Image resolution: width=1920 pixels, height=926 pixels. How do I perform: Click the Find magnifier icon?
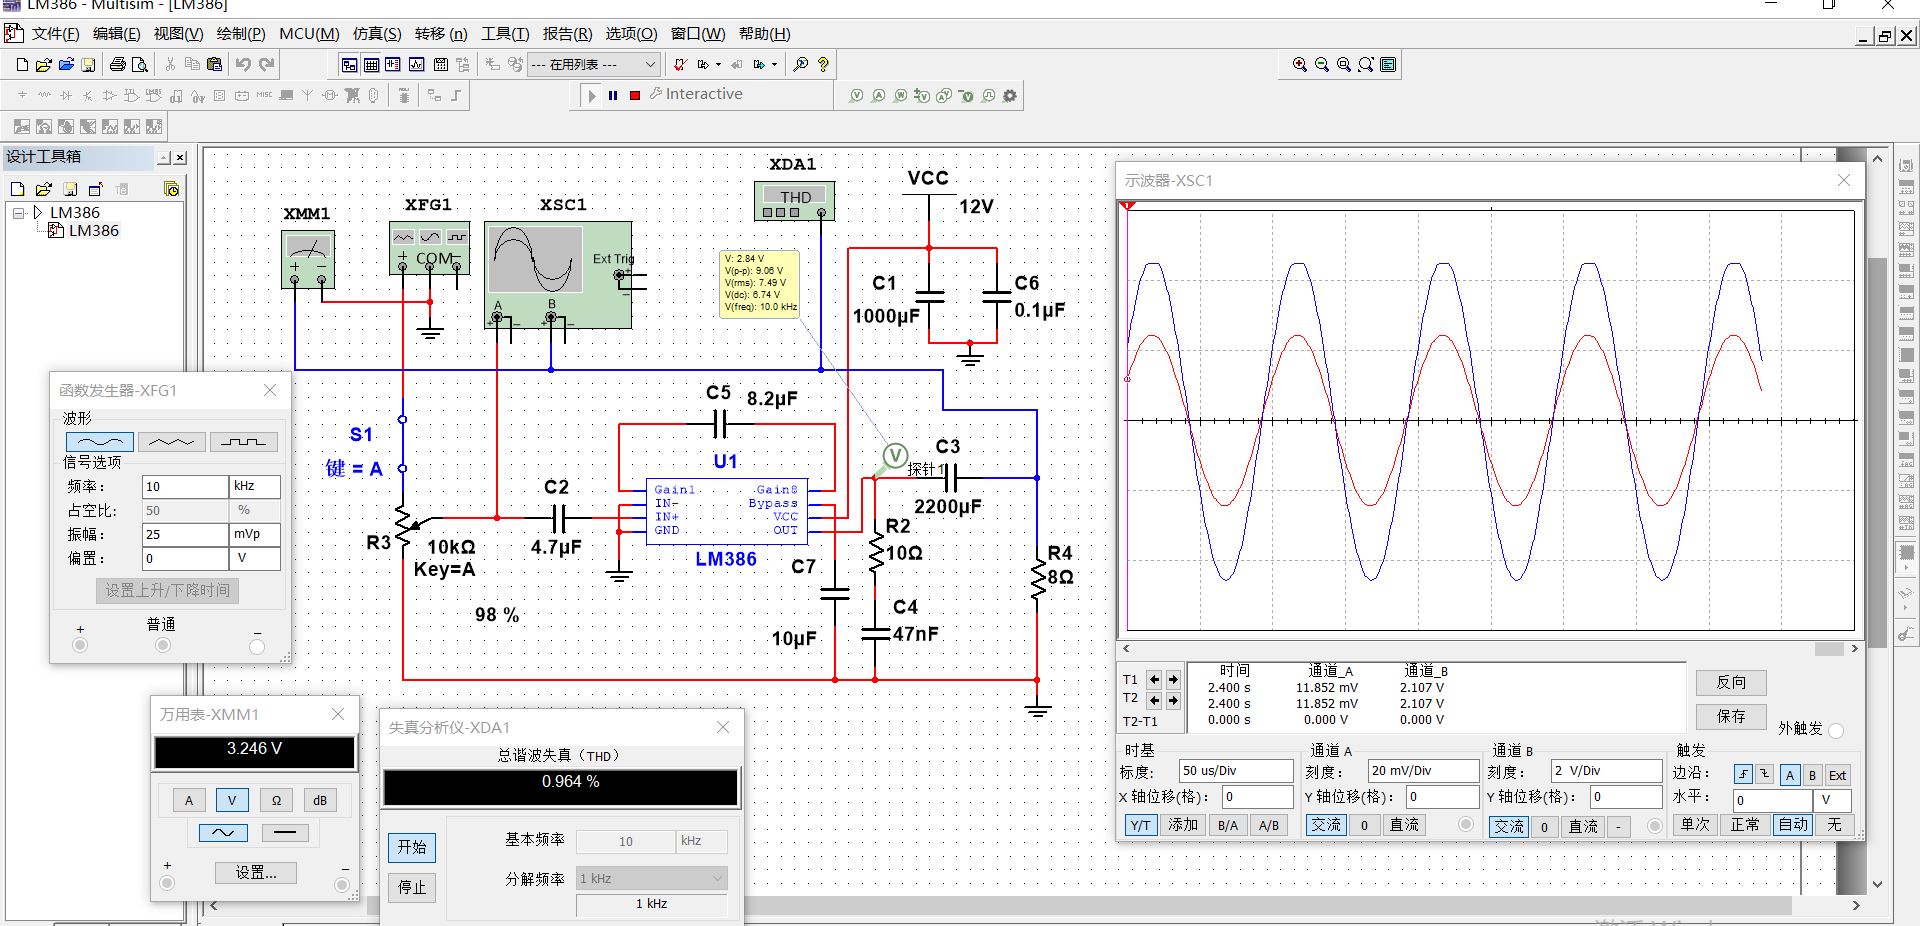pyautogui.click(x=801, y=65)
